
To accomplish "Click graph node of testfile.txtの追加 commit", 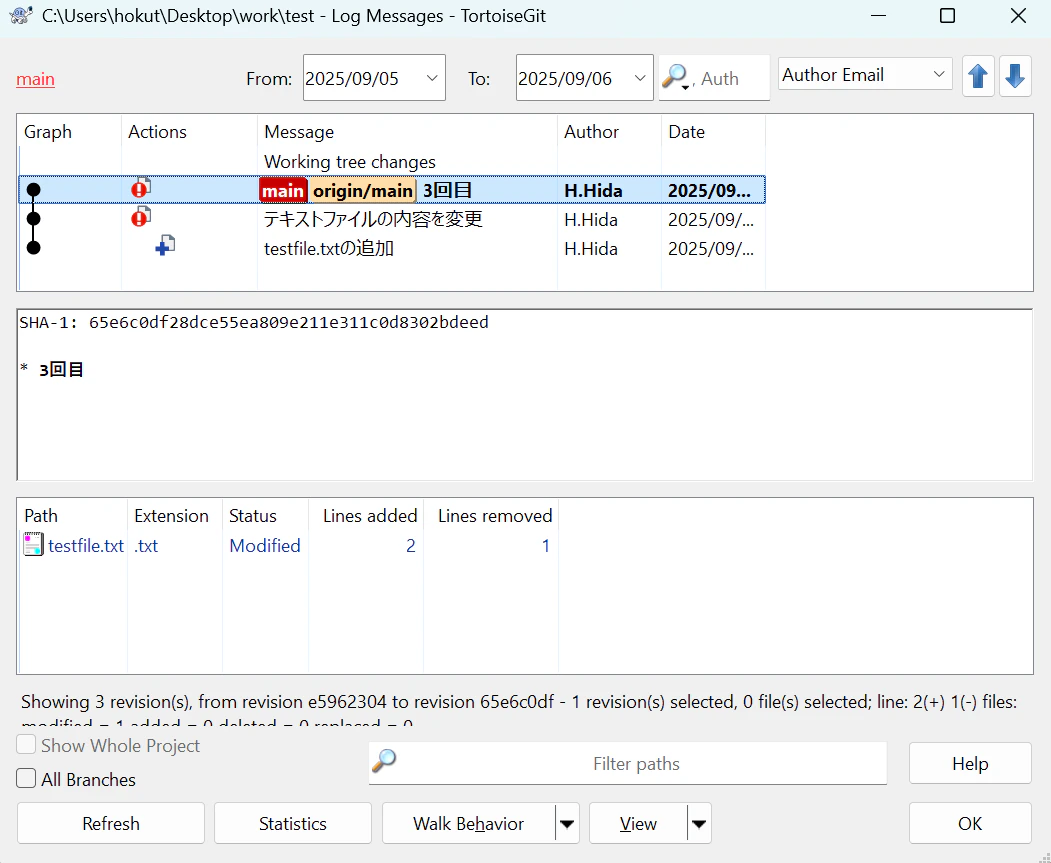I will (x=34, y=248).
